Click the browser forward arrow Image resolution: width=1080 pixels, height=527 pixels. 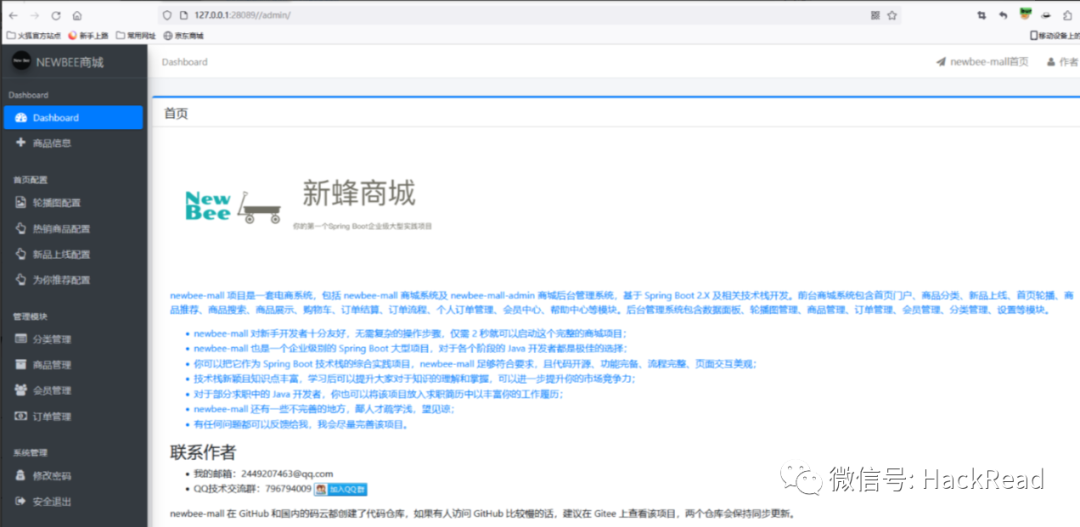coord(34,15)
